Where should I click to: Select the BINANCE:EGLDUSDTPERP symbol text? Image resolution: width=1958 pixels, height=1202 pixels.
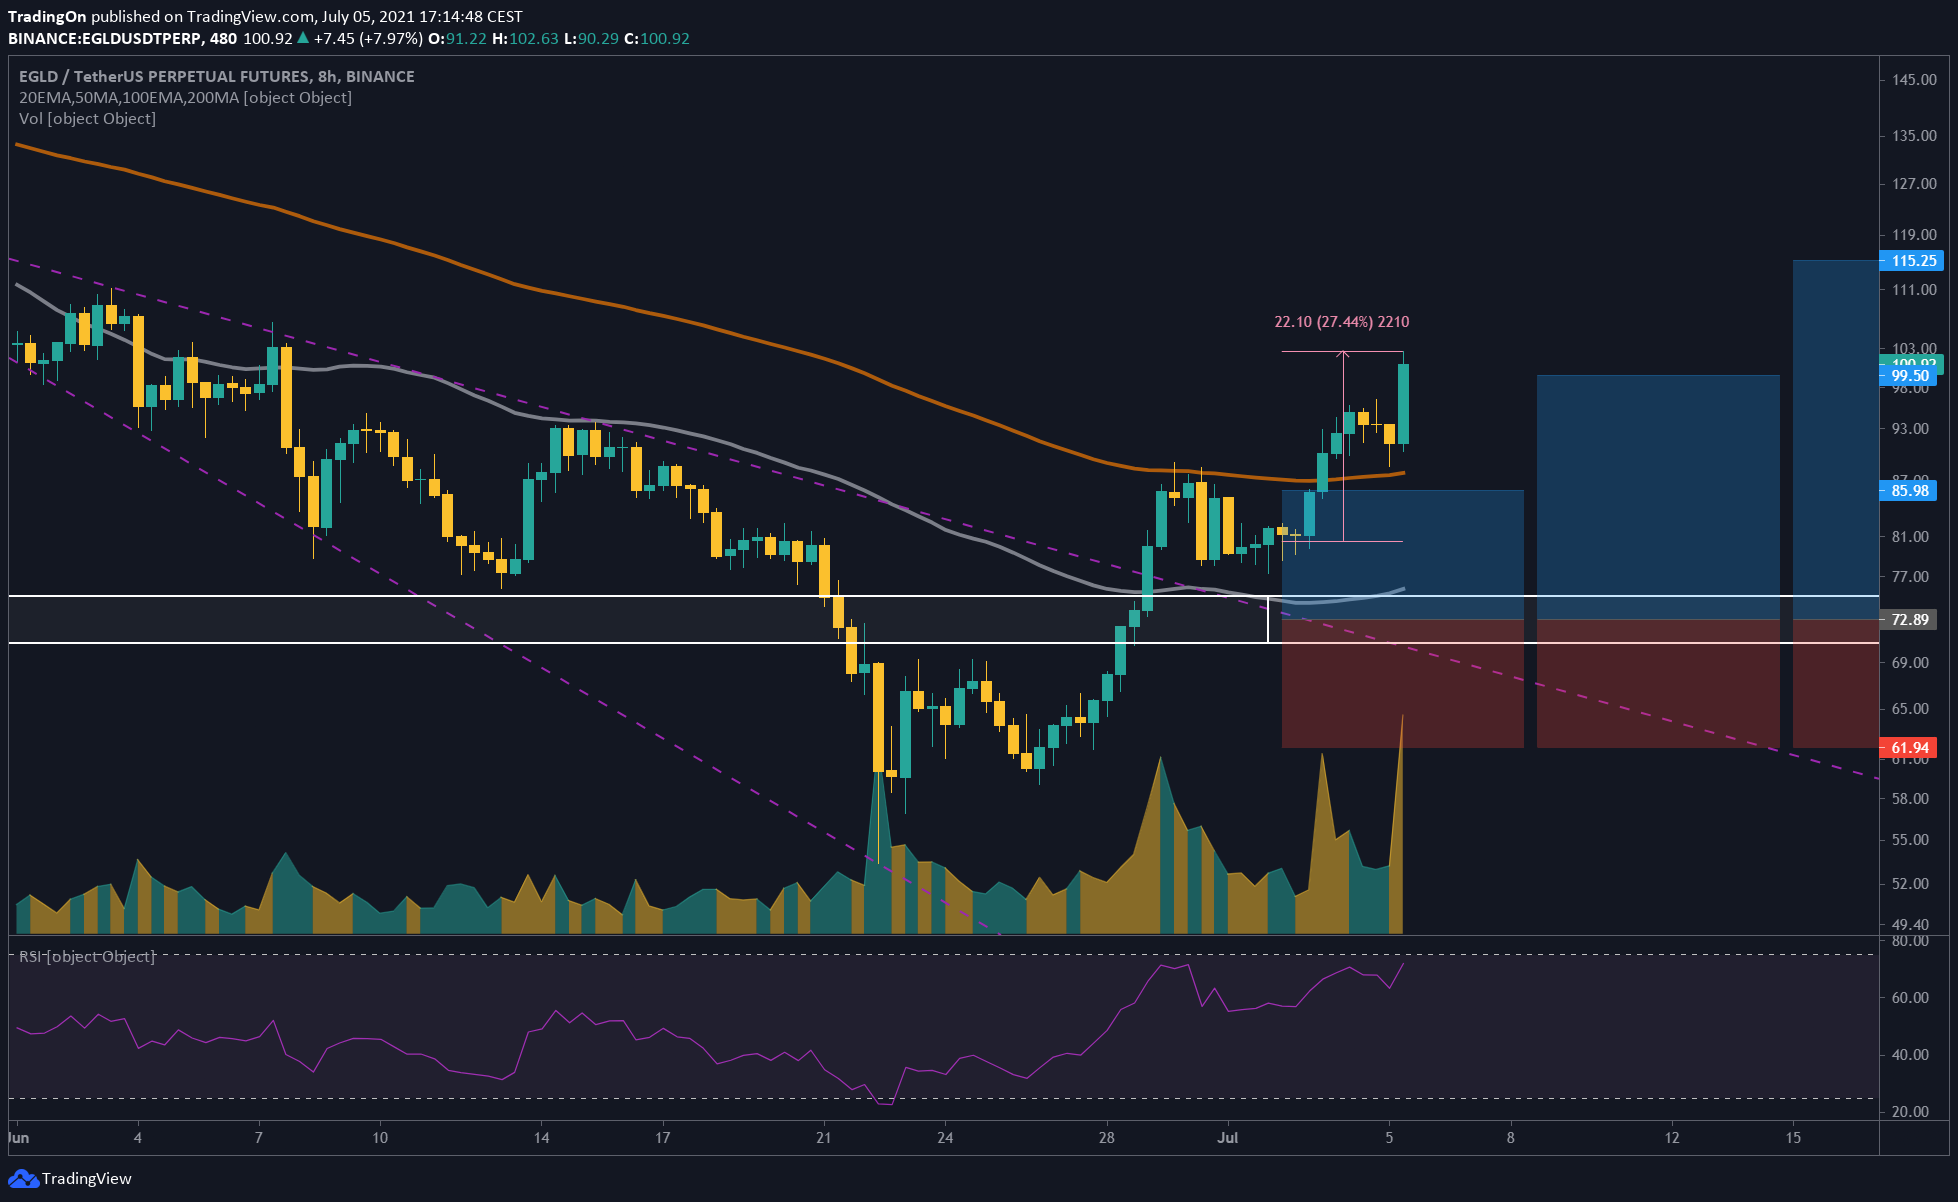pyautogui.click(x=105, y=39)
